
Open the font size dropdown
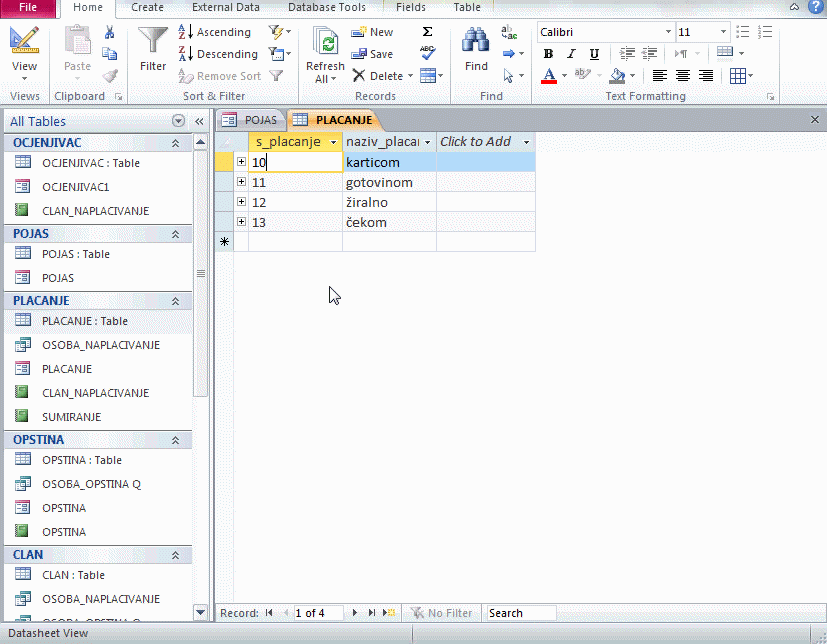(724, 32)
